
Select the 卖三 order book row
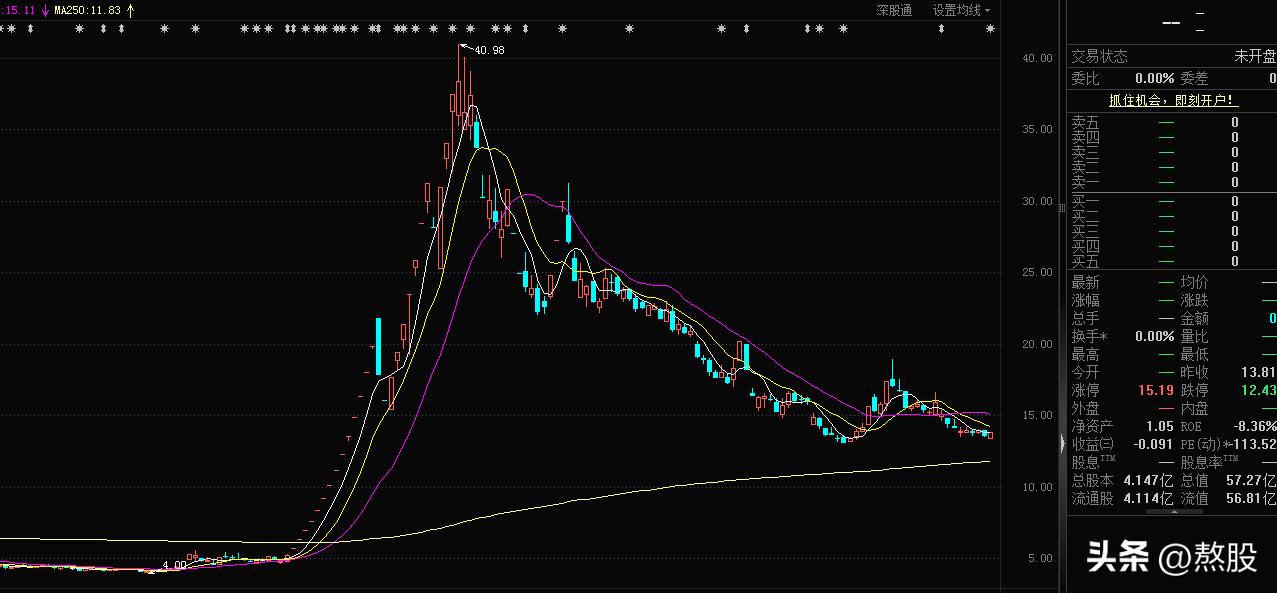pyautogui.click(x=1173, y=152)
